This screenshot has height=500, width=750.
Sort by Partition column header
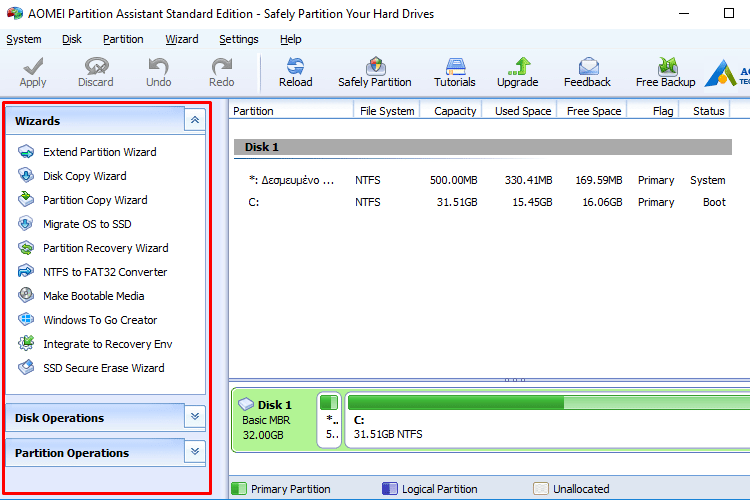coord(291,111)
